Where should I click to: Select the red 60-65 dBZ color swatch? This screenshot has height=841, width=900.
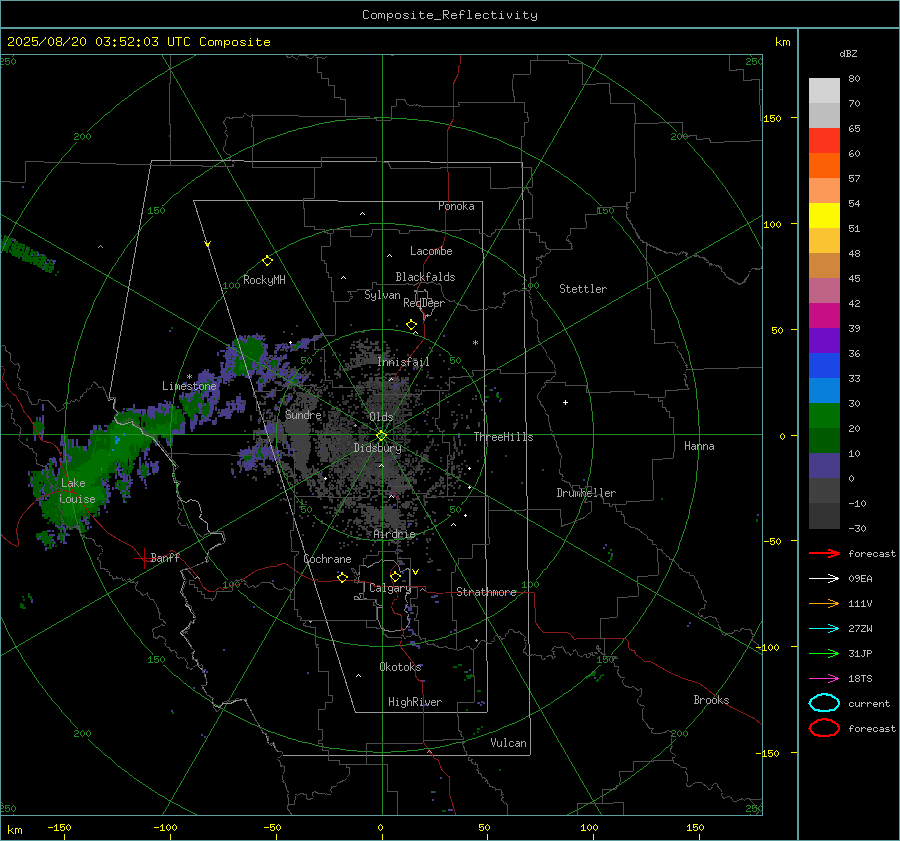824,140
